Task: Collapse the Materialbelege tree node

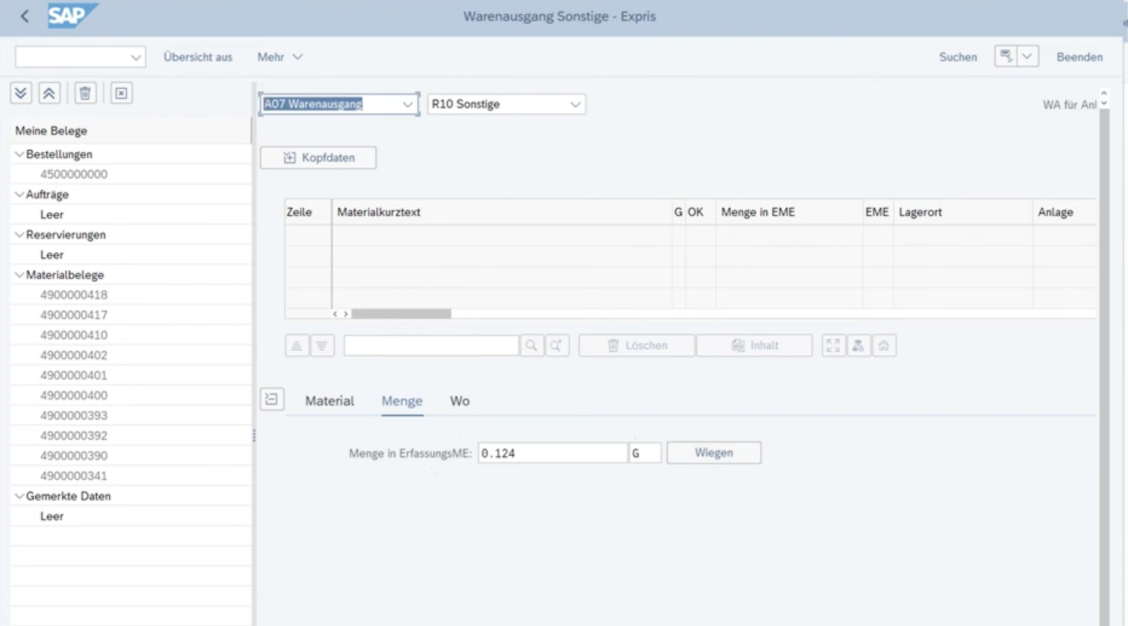Action: click(18, 275)
